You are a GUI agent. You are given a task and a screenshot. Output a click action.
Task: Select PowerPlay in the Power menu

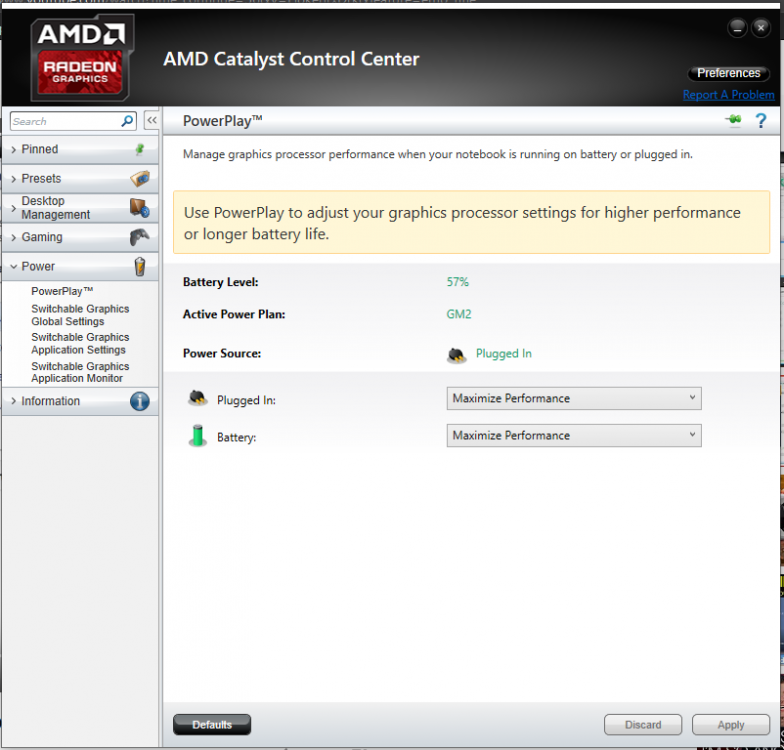62,291
